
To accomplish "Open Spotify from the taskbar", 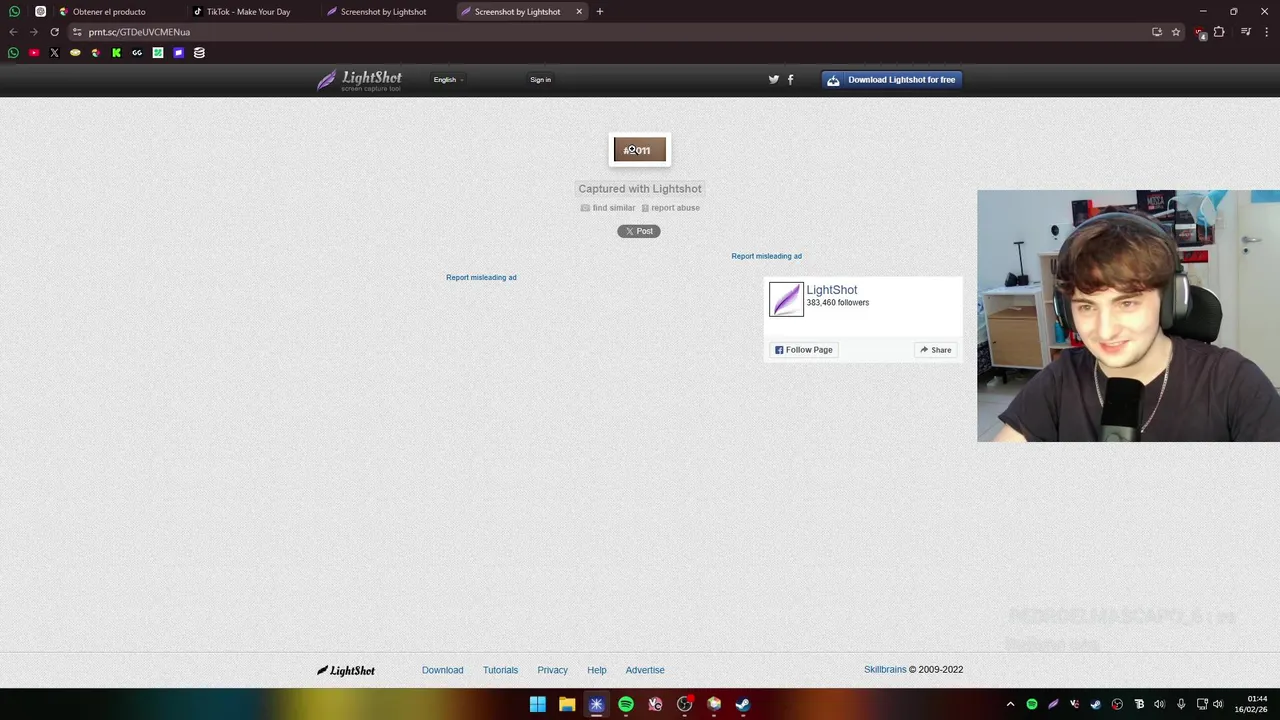I will click(x=626, y=704).
